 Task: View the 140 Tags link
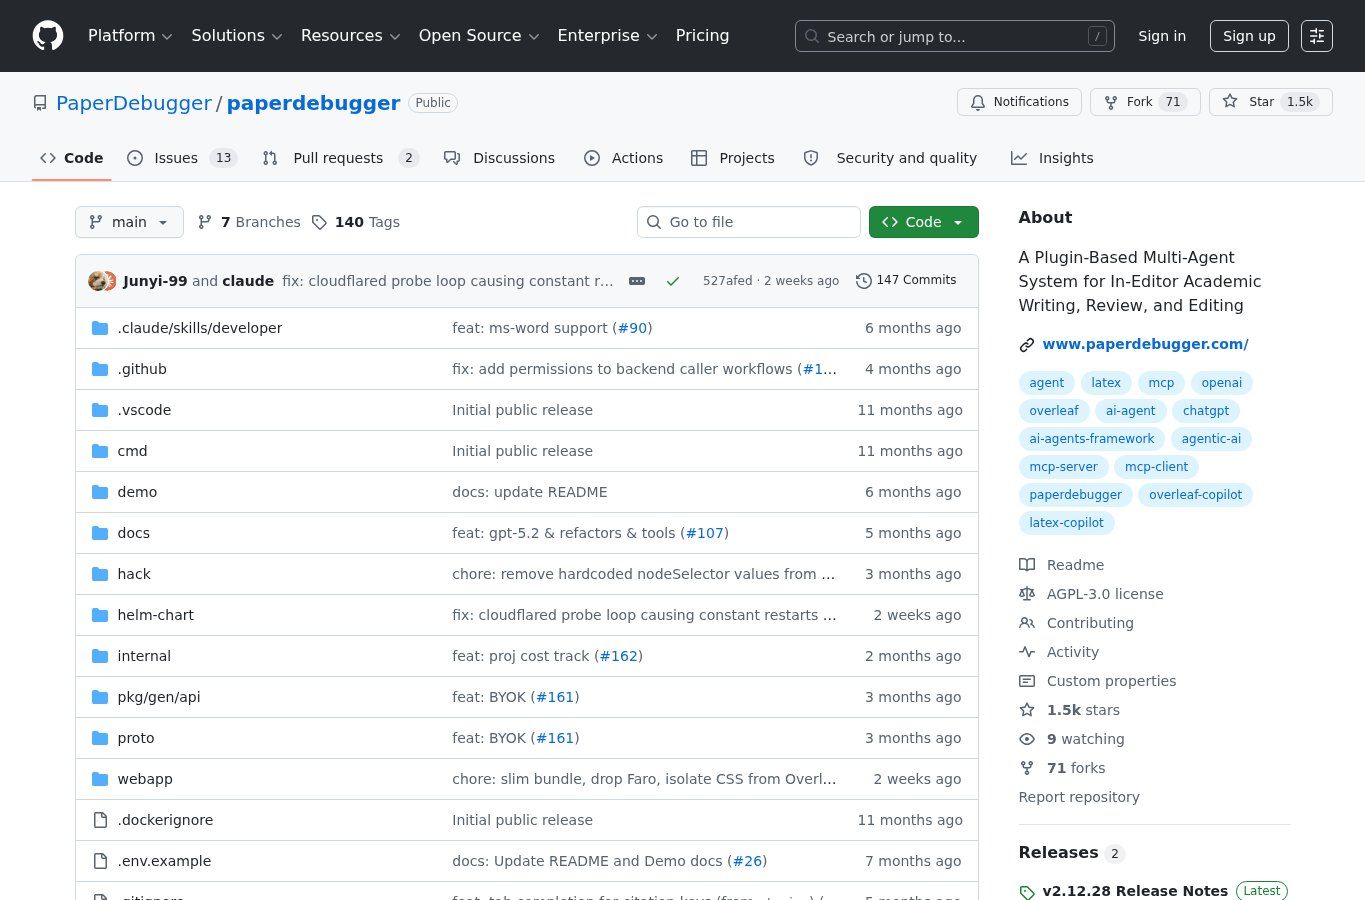point(355,222)
